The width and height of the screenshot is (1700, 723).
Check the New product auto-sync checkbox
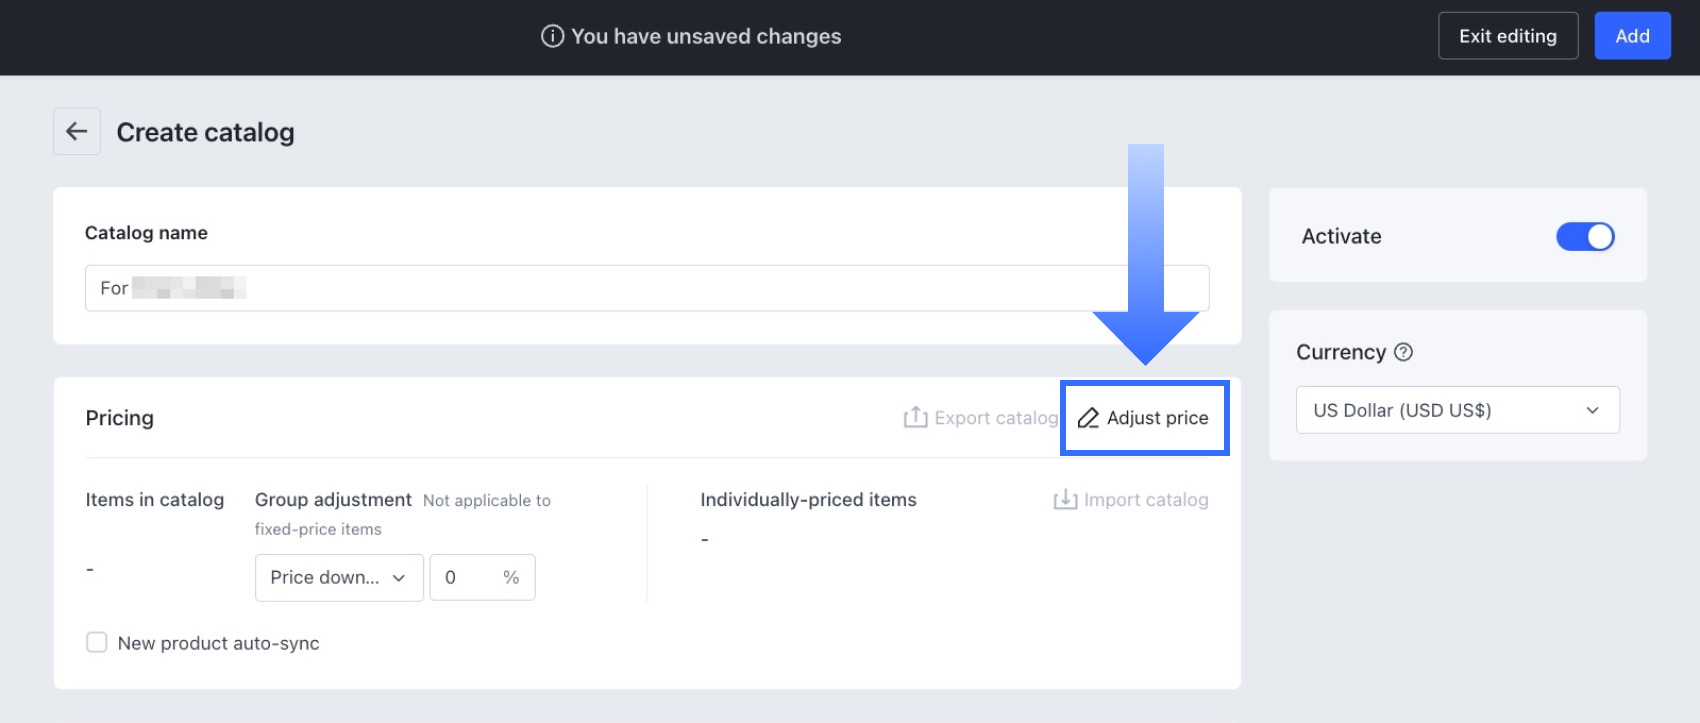[x=97, y=642]
